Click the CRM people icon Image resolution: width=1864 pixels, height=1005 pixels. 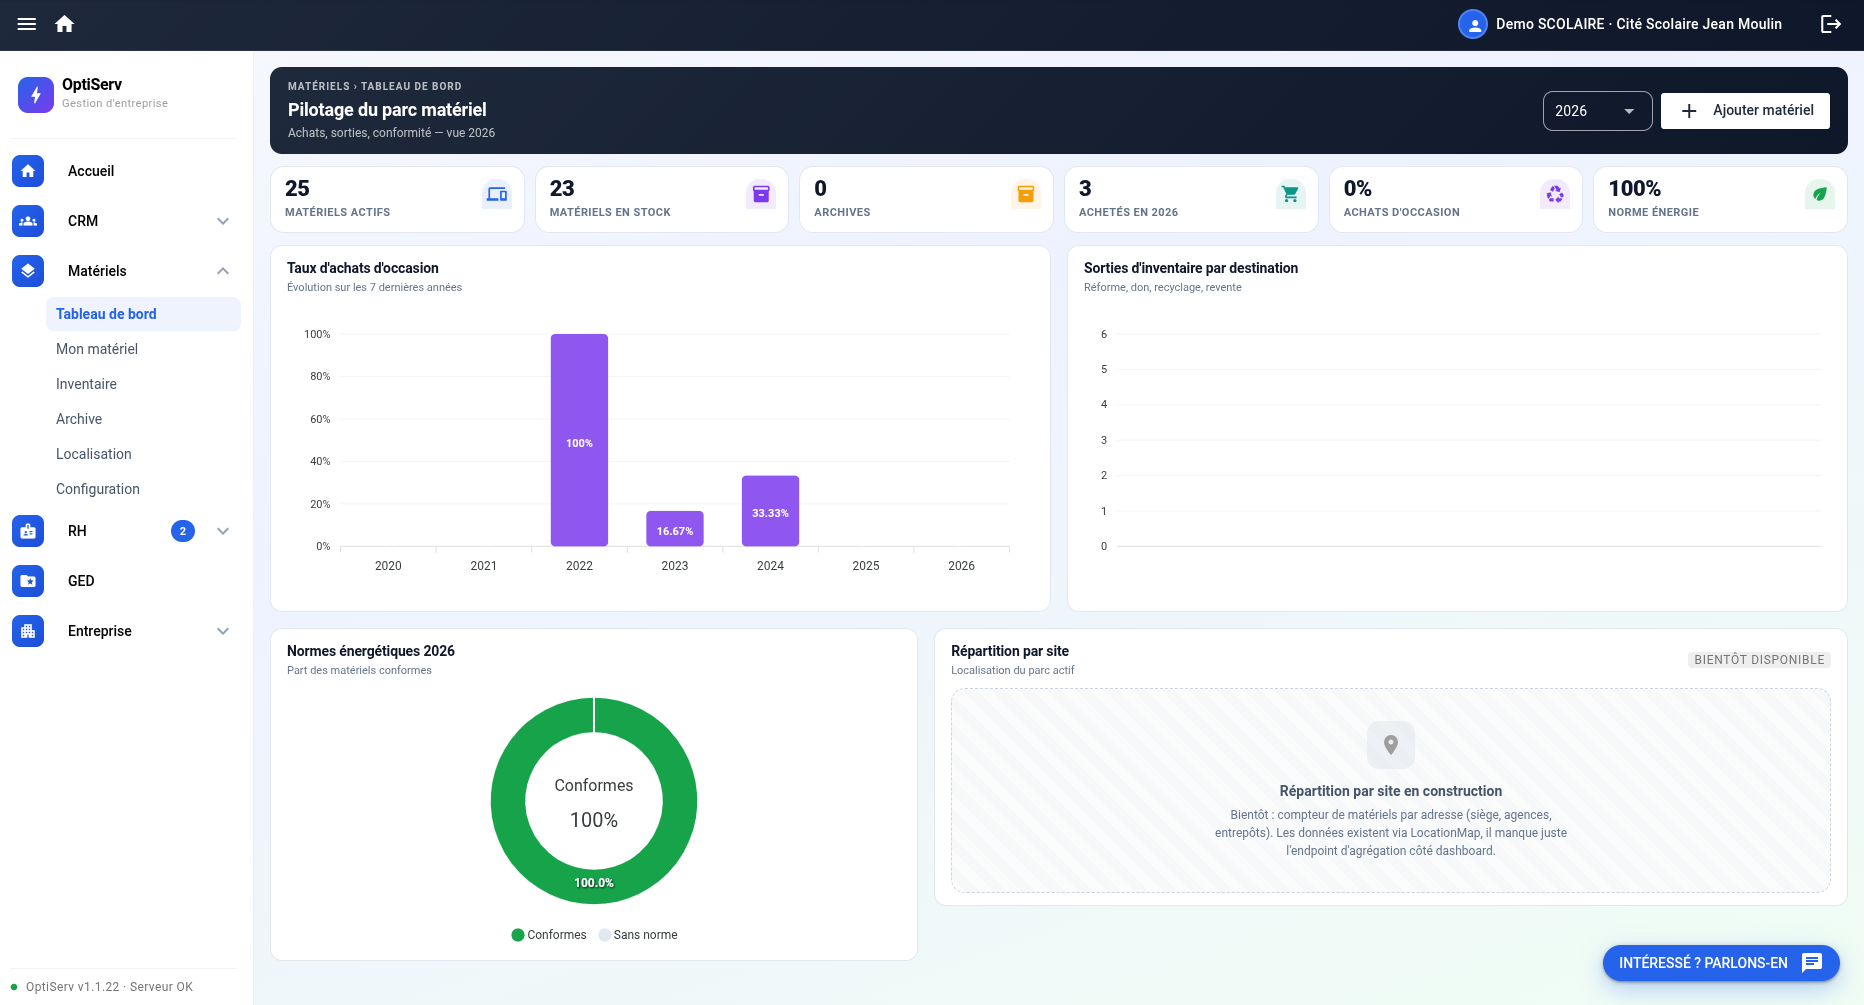pyautogui.click(x=28, y=221)
